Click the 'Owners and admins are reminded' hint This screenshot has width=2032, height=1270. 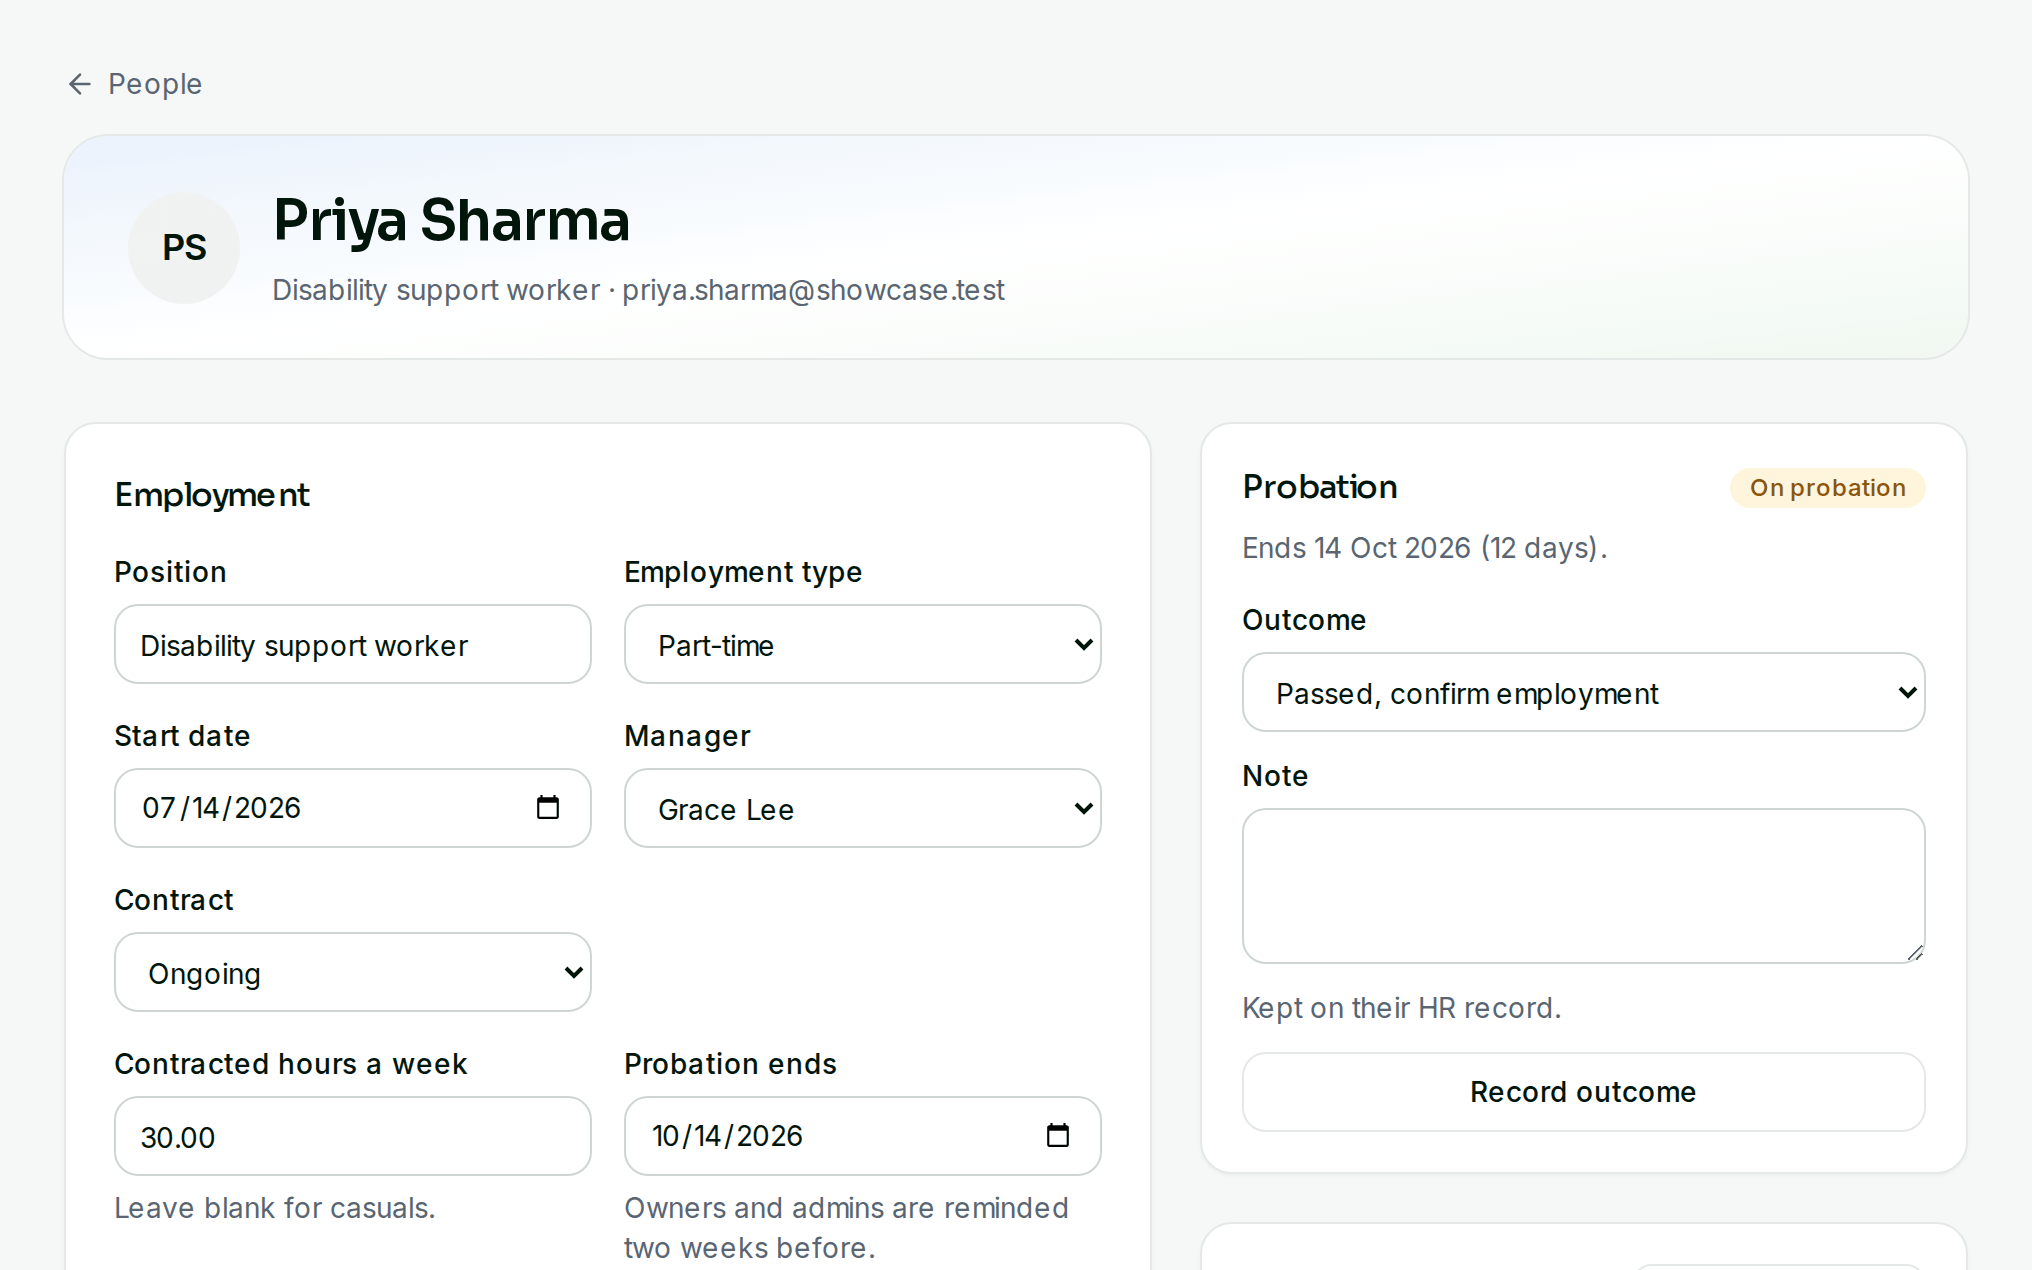pos(847,1228)
